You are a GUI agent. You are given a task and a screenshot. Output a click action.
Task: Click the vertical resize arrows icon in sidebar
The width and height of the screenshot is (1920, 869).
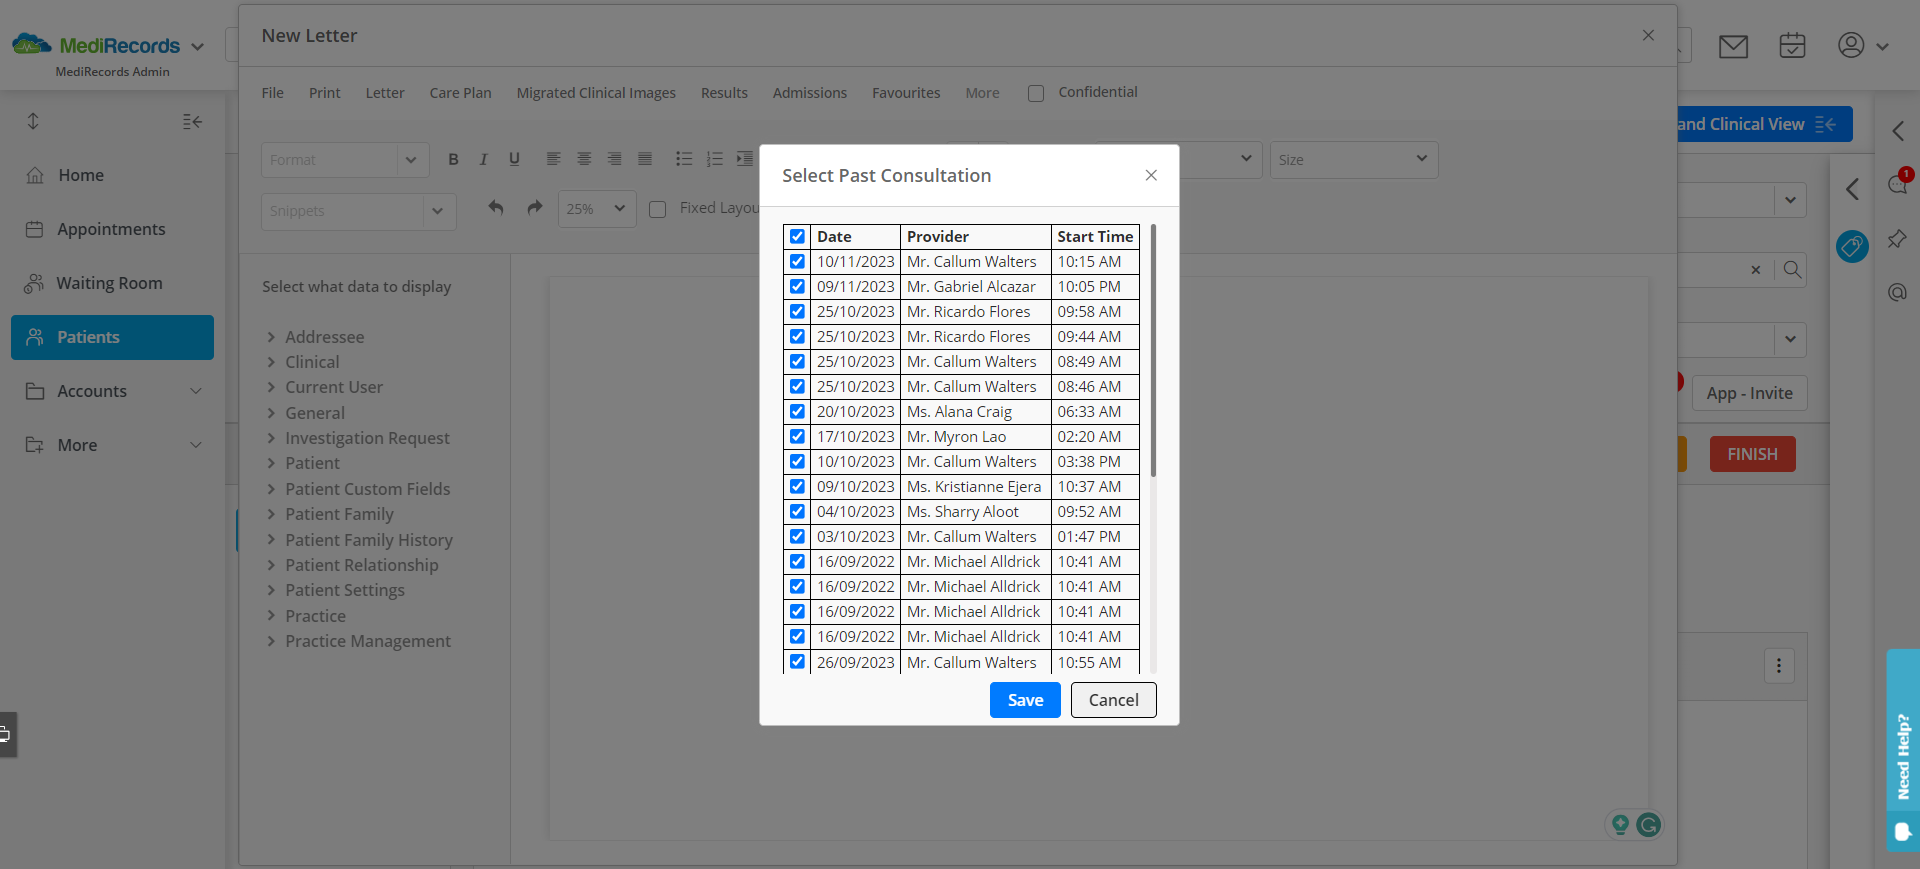point(33,121)
